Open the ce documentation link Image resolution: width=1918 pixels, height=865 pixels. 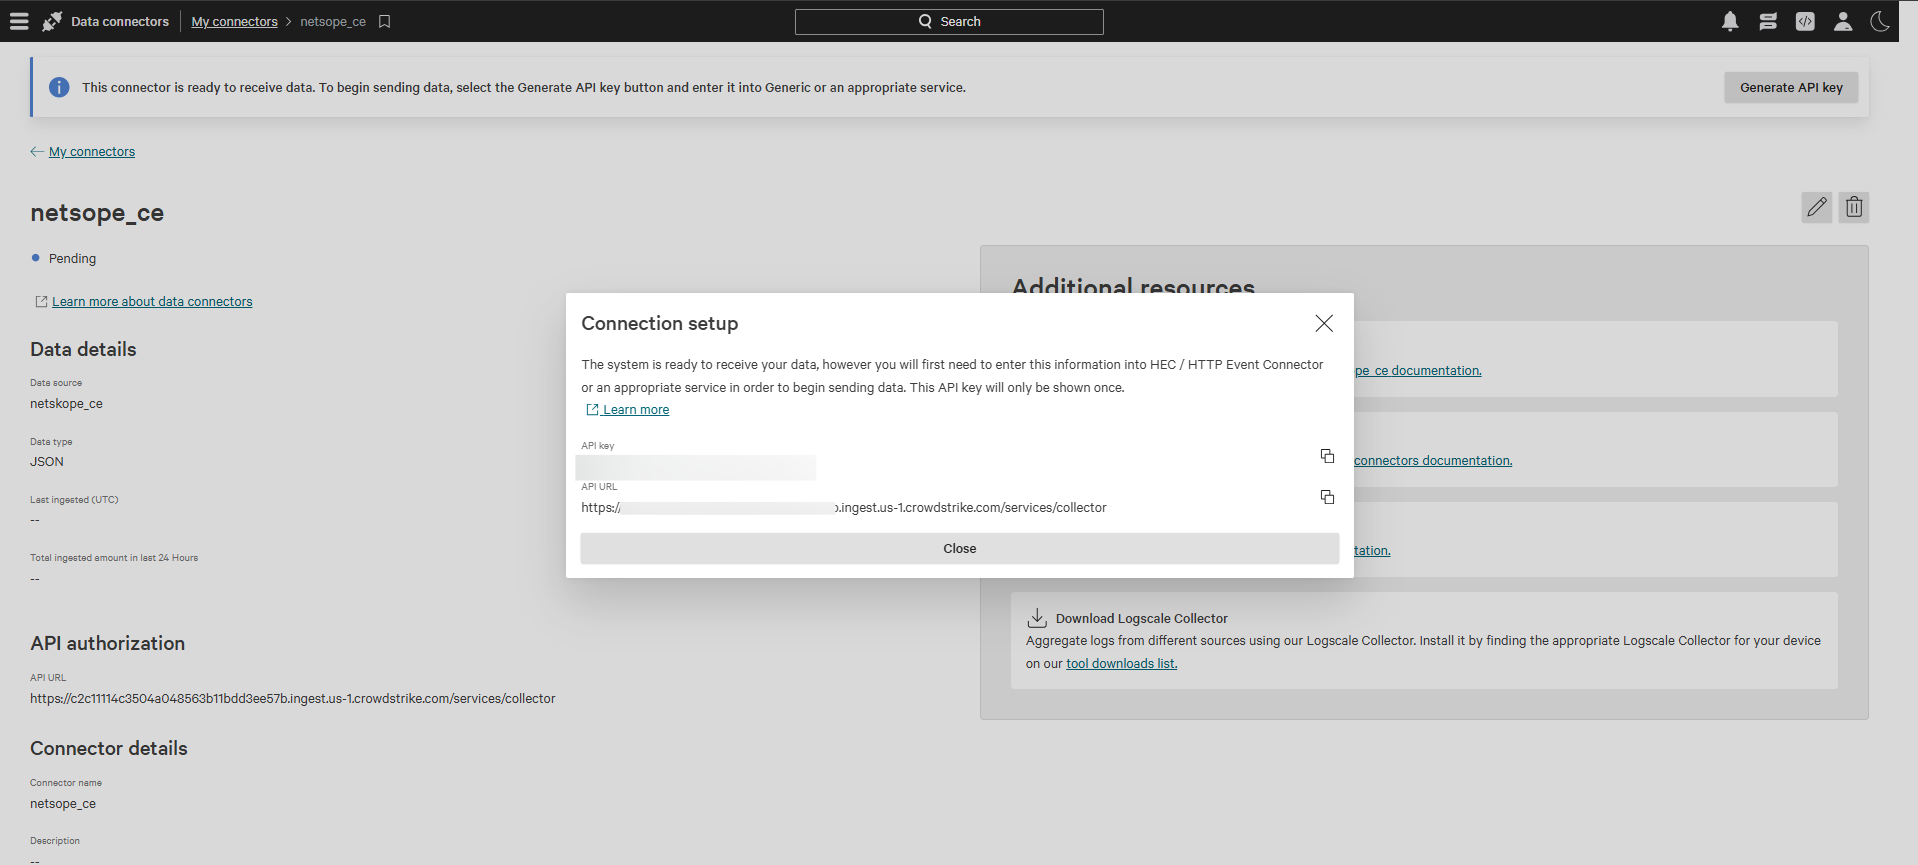(1418, 371)
